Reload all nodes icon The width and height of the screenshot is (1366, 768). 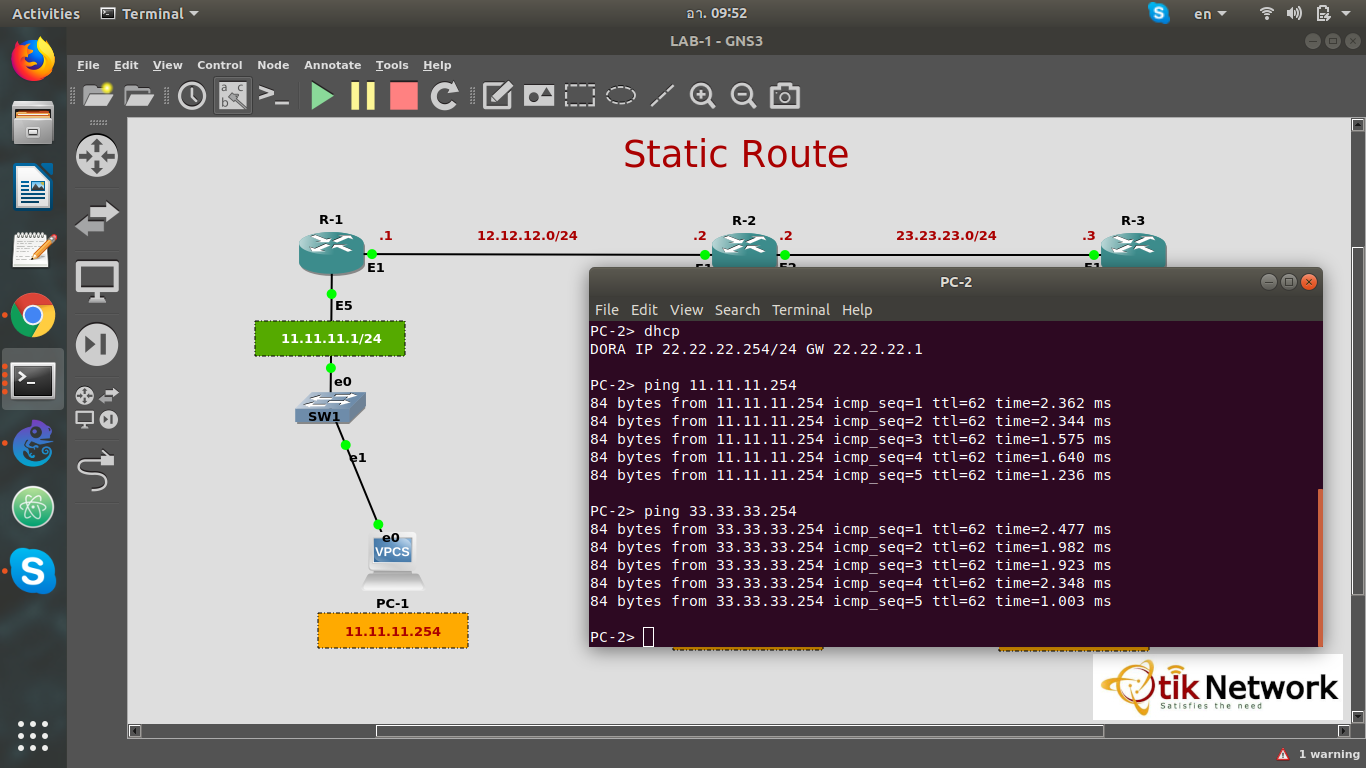444,96
